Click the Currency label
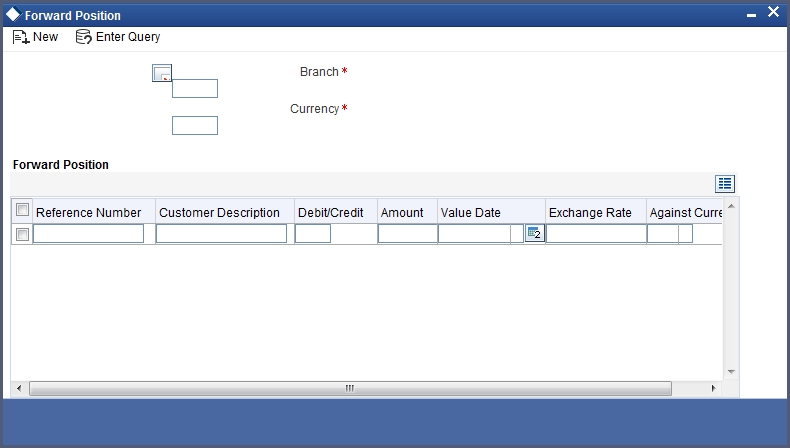The height and width of the screenshot is (448, 790). point(314,109)
